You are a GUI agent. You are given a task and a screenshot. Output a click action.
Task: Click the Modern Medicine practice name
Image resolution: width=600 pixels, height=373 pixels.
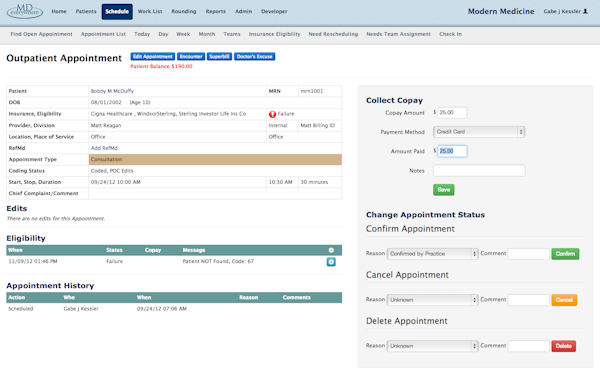tap(501, 11)
